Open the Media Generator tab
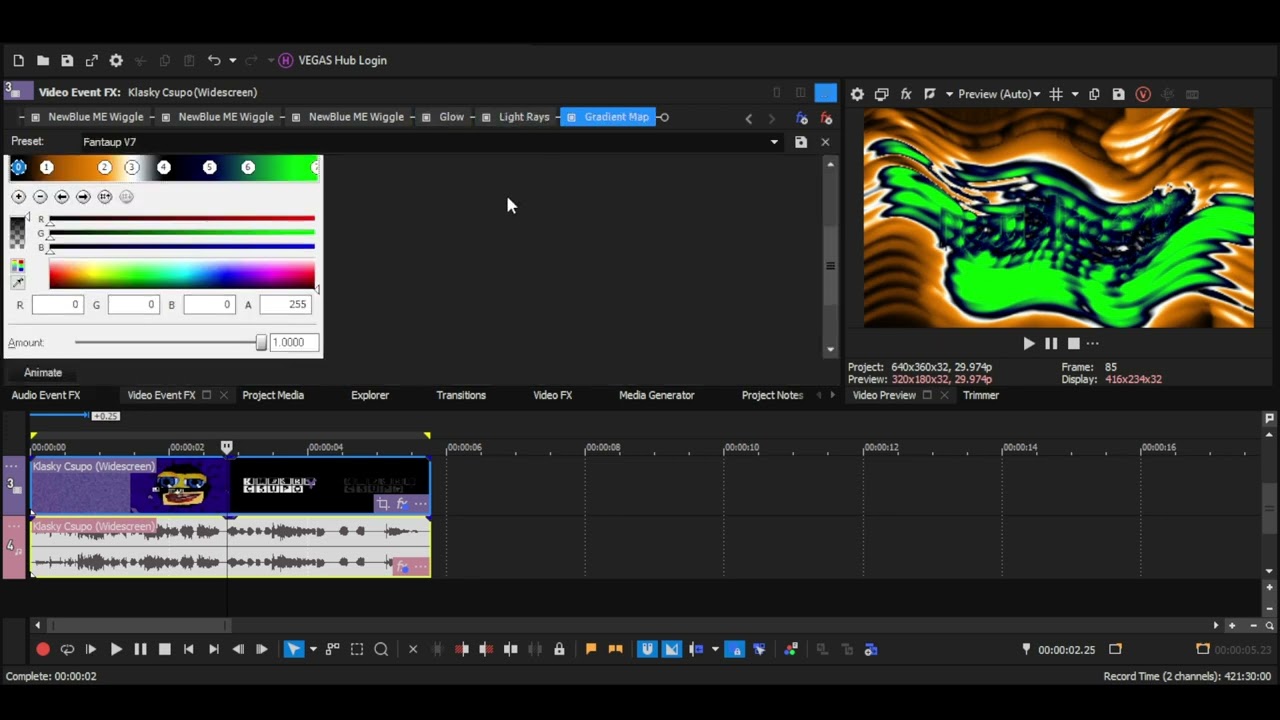The image size is (1280, 720). coord(656,395)
